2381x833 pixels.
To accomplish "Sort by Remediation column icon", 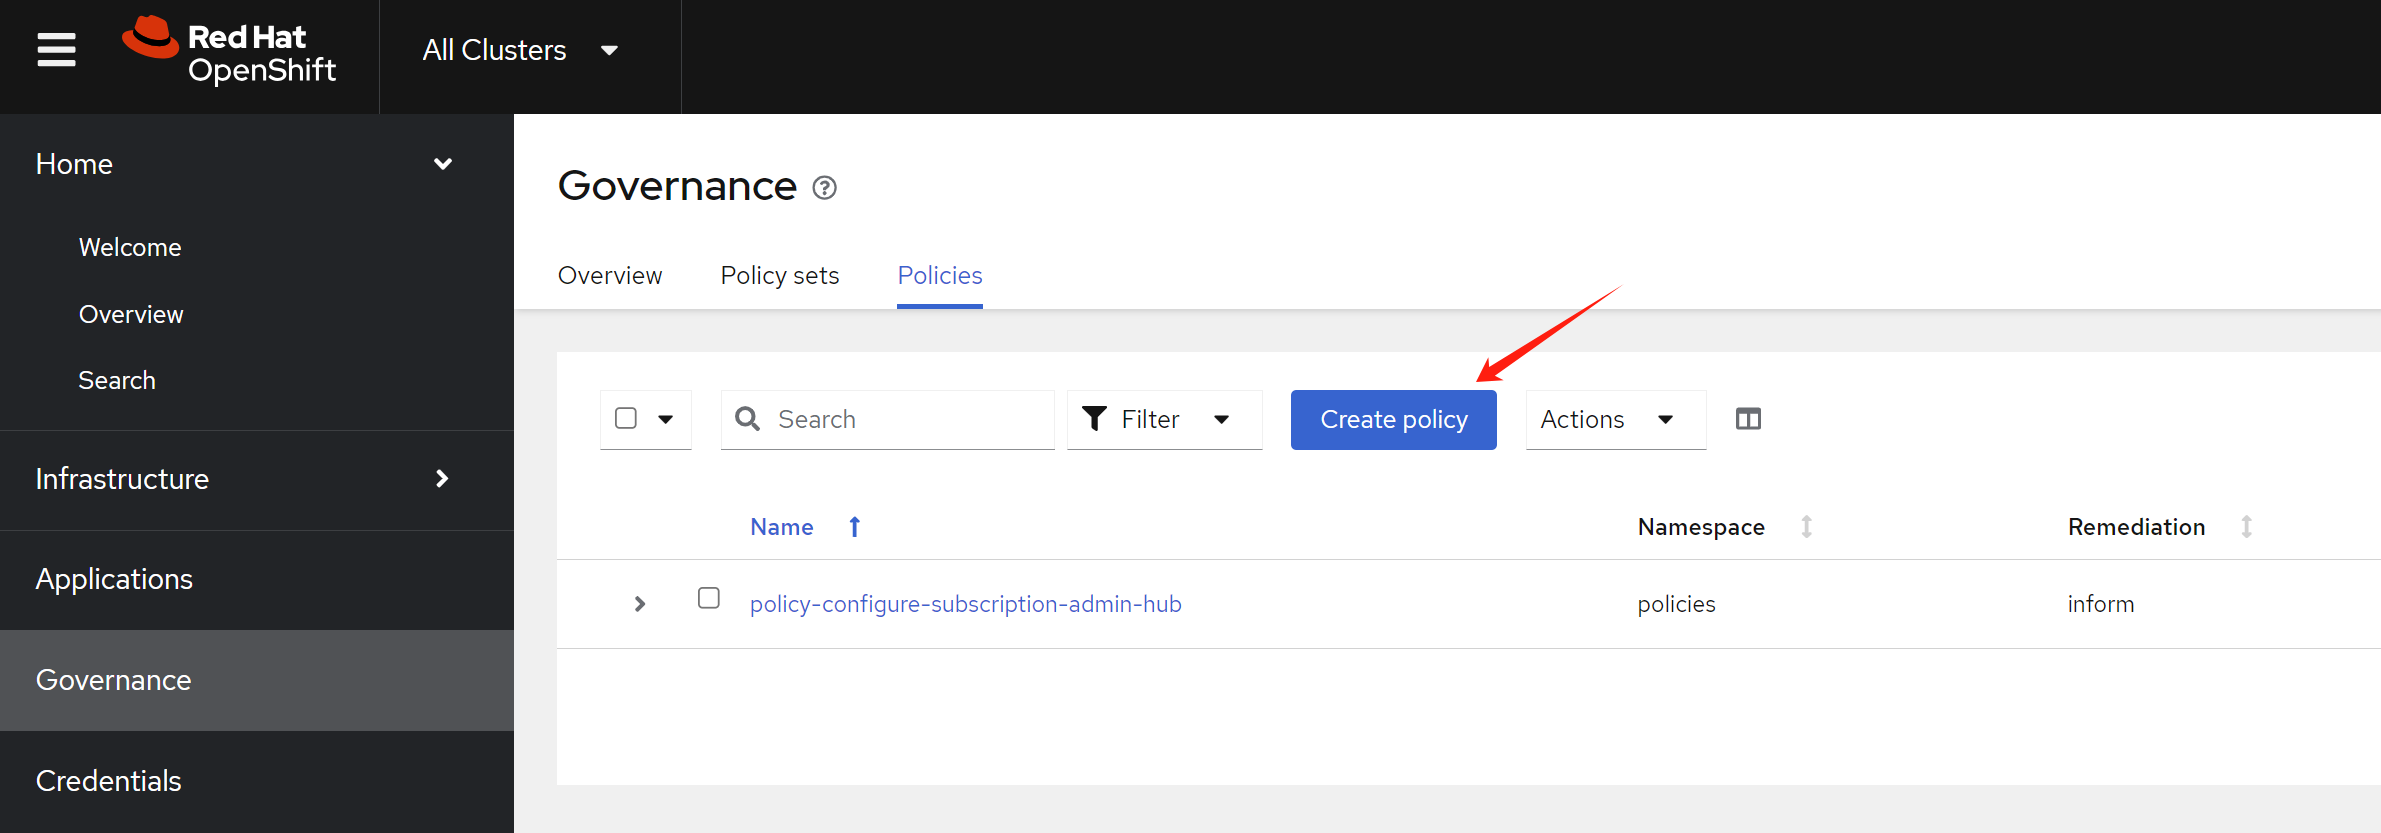I will (2246, 527).
